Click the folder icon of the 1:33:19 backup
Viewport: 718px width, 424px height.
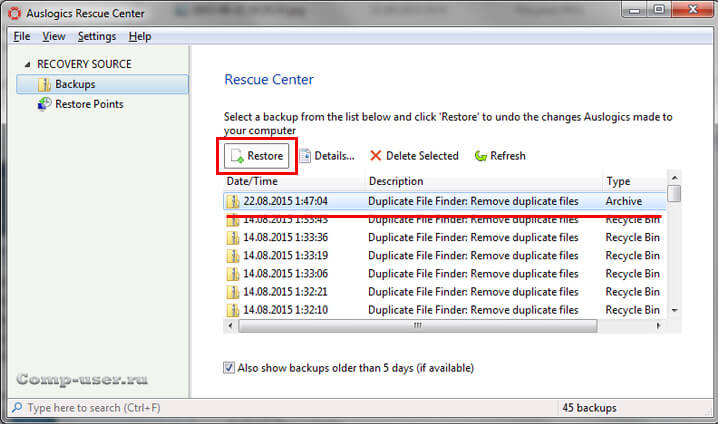tap(233, 255)
